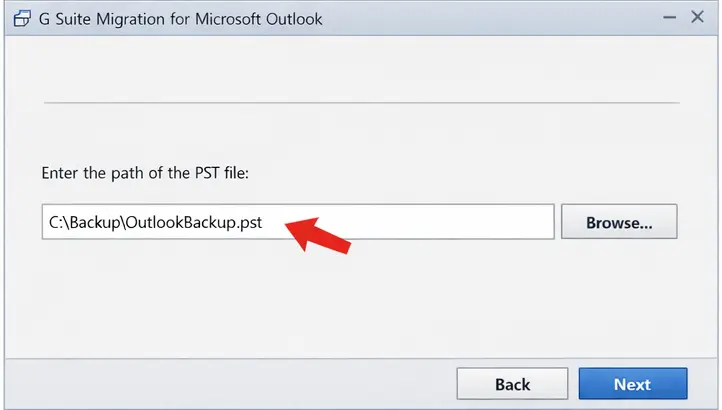Click the horizontal divider line above the label
Image resolution: width=722 pixels, height=410 pixels.
pyautogui.click(x=360, y=103)
